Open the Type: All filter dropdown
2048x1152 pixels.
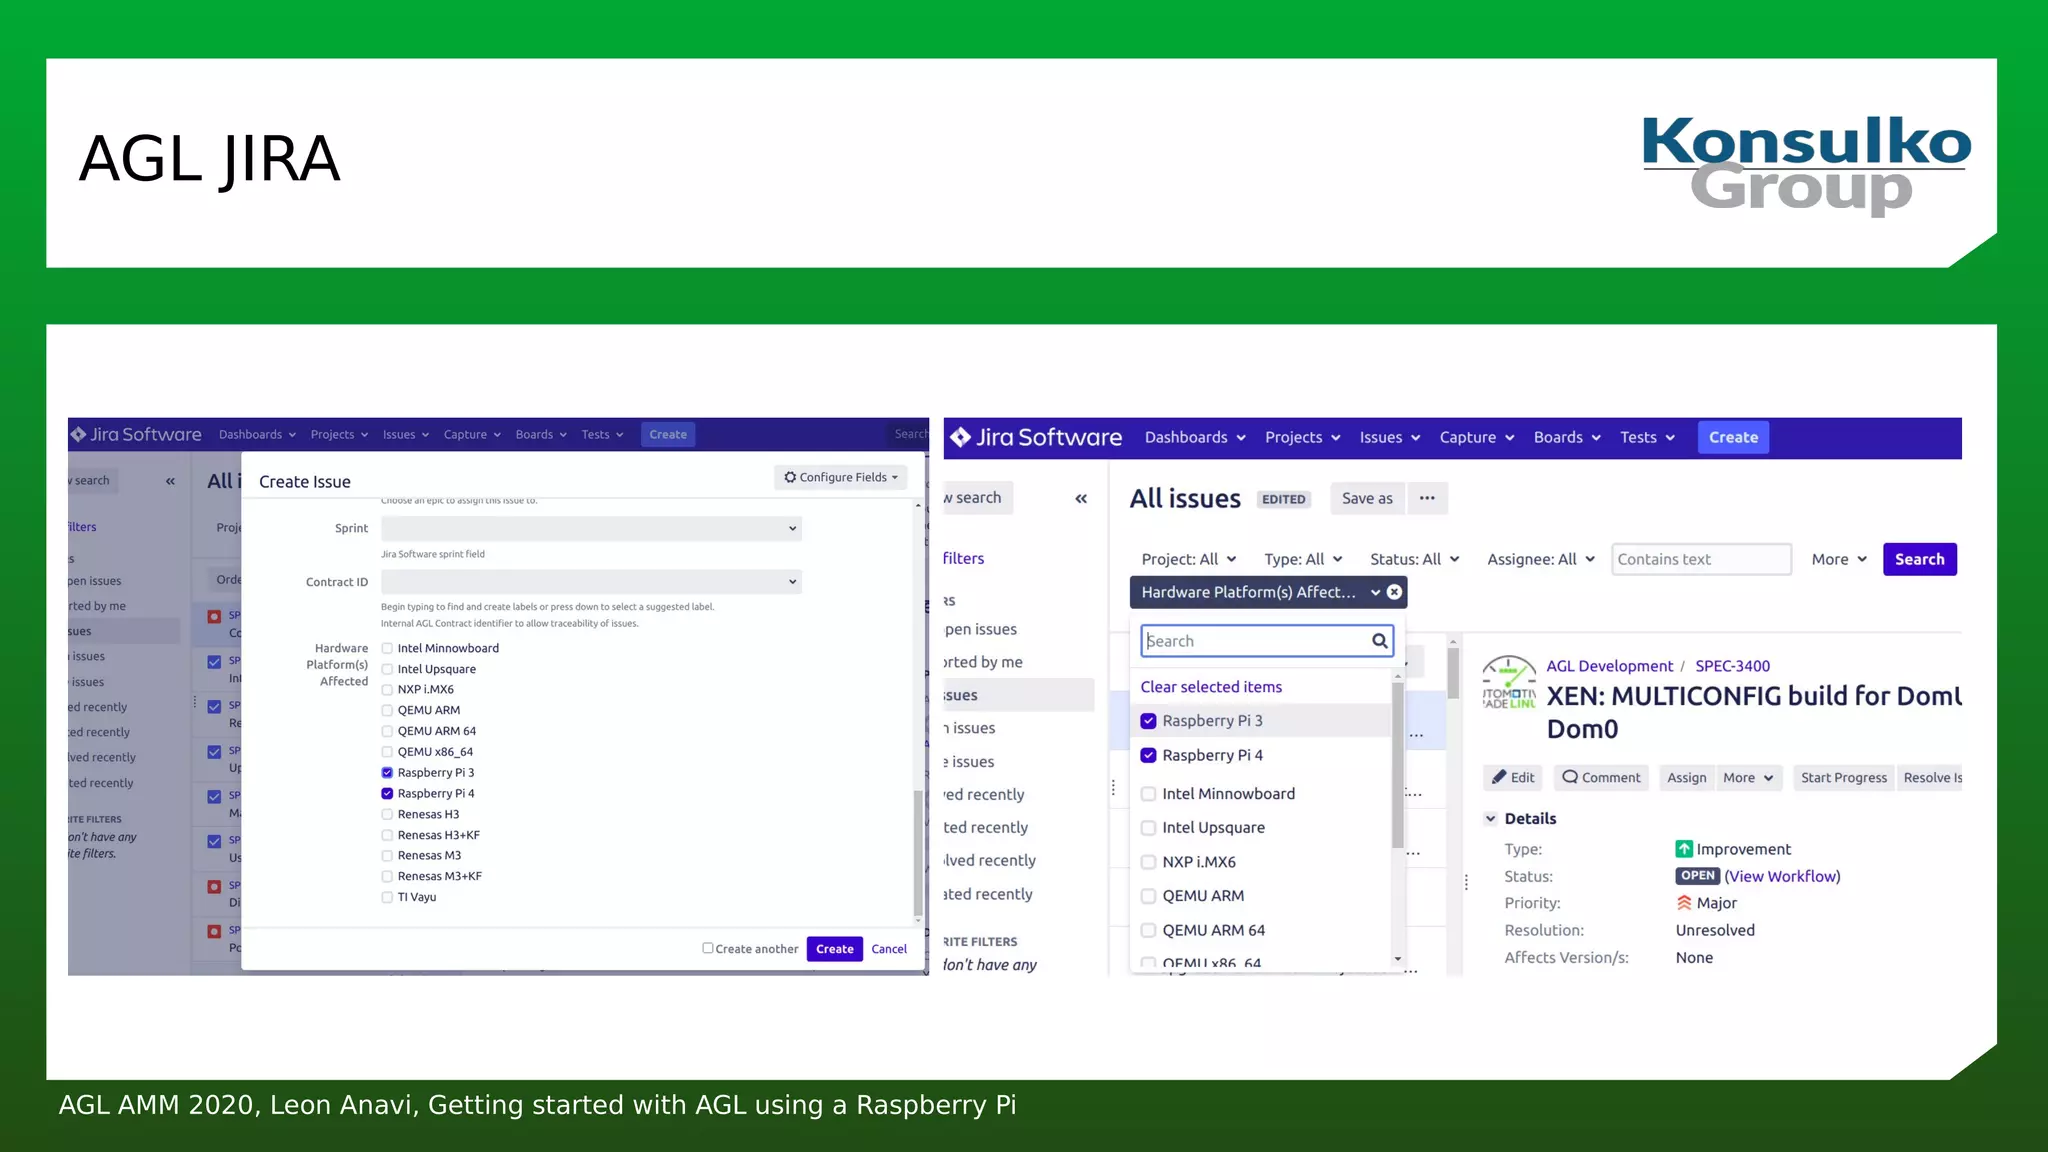(1303, 559)
